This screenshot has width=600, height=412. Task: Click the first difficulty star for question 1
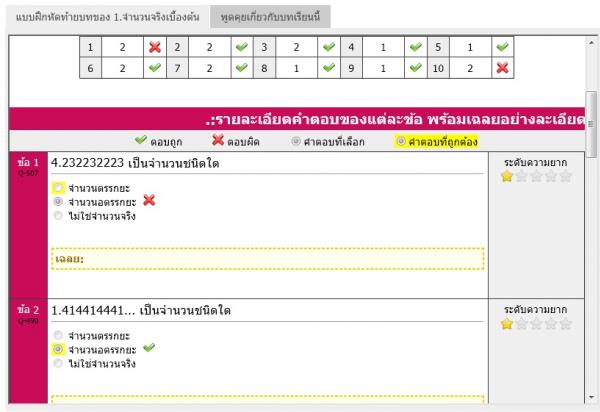pyautogui.click(x=507, y=176)
